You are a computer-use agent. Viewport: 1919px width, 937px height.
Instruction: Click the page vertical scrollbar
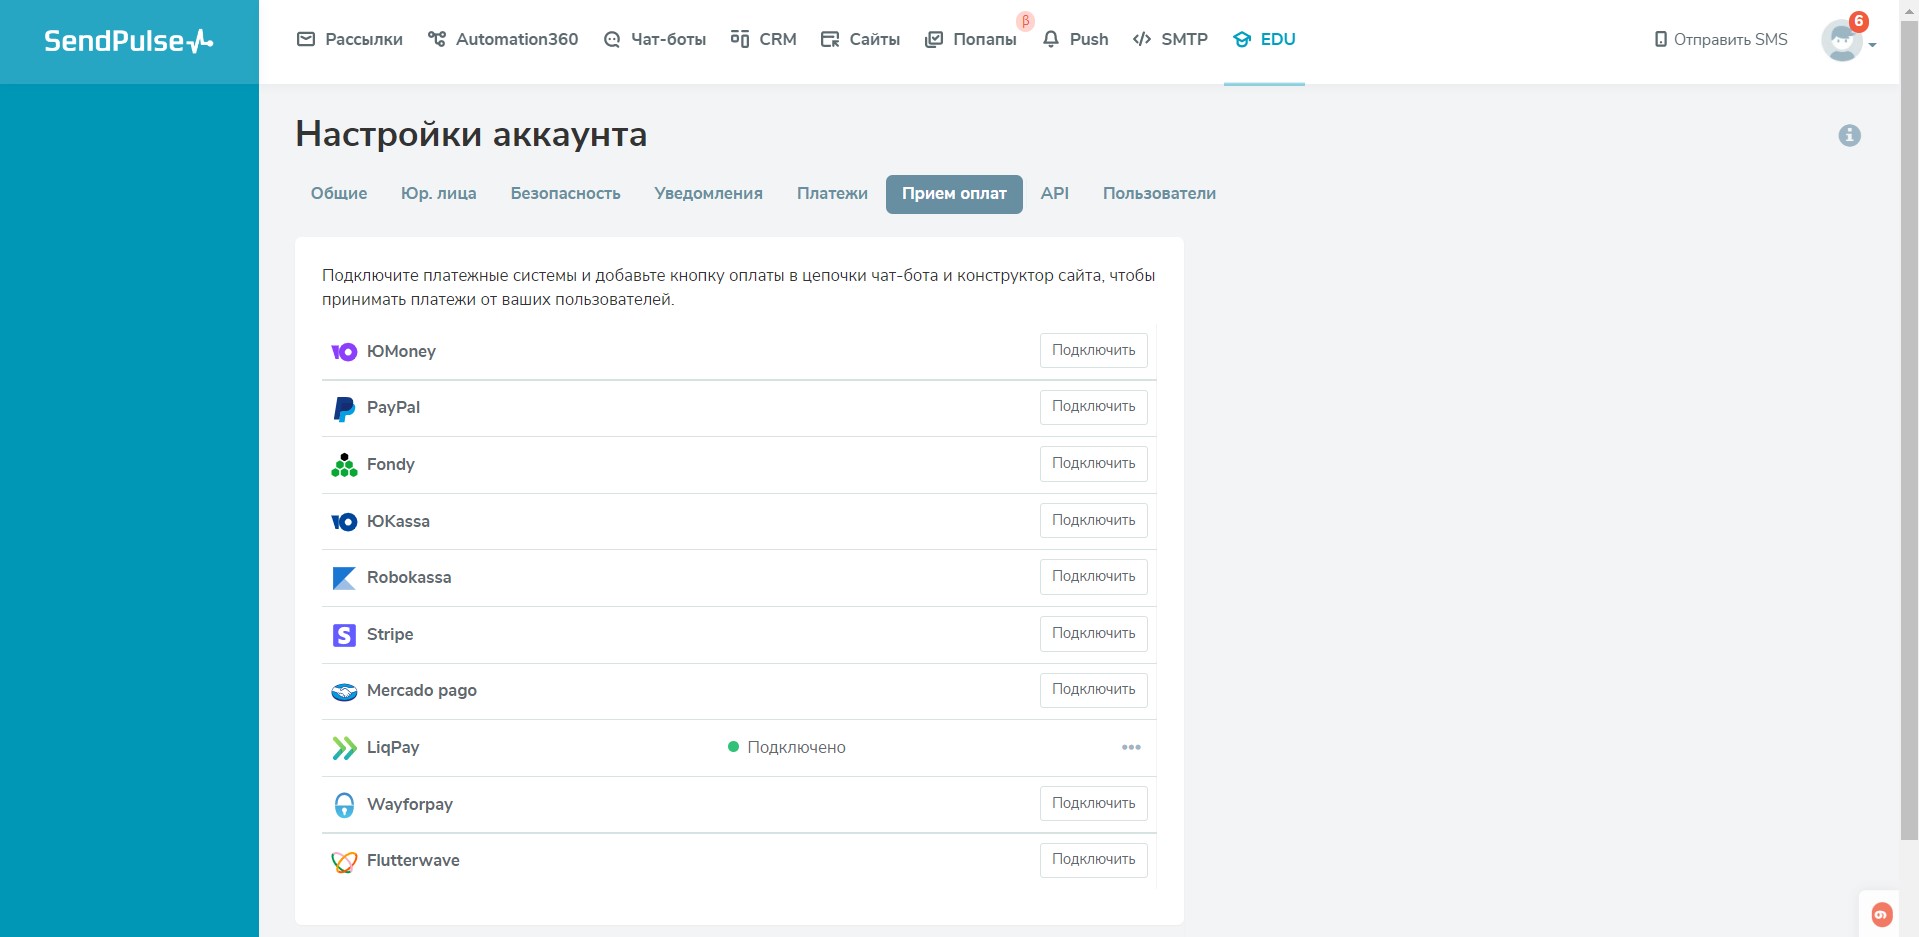point(1909,430)
